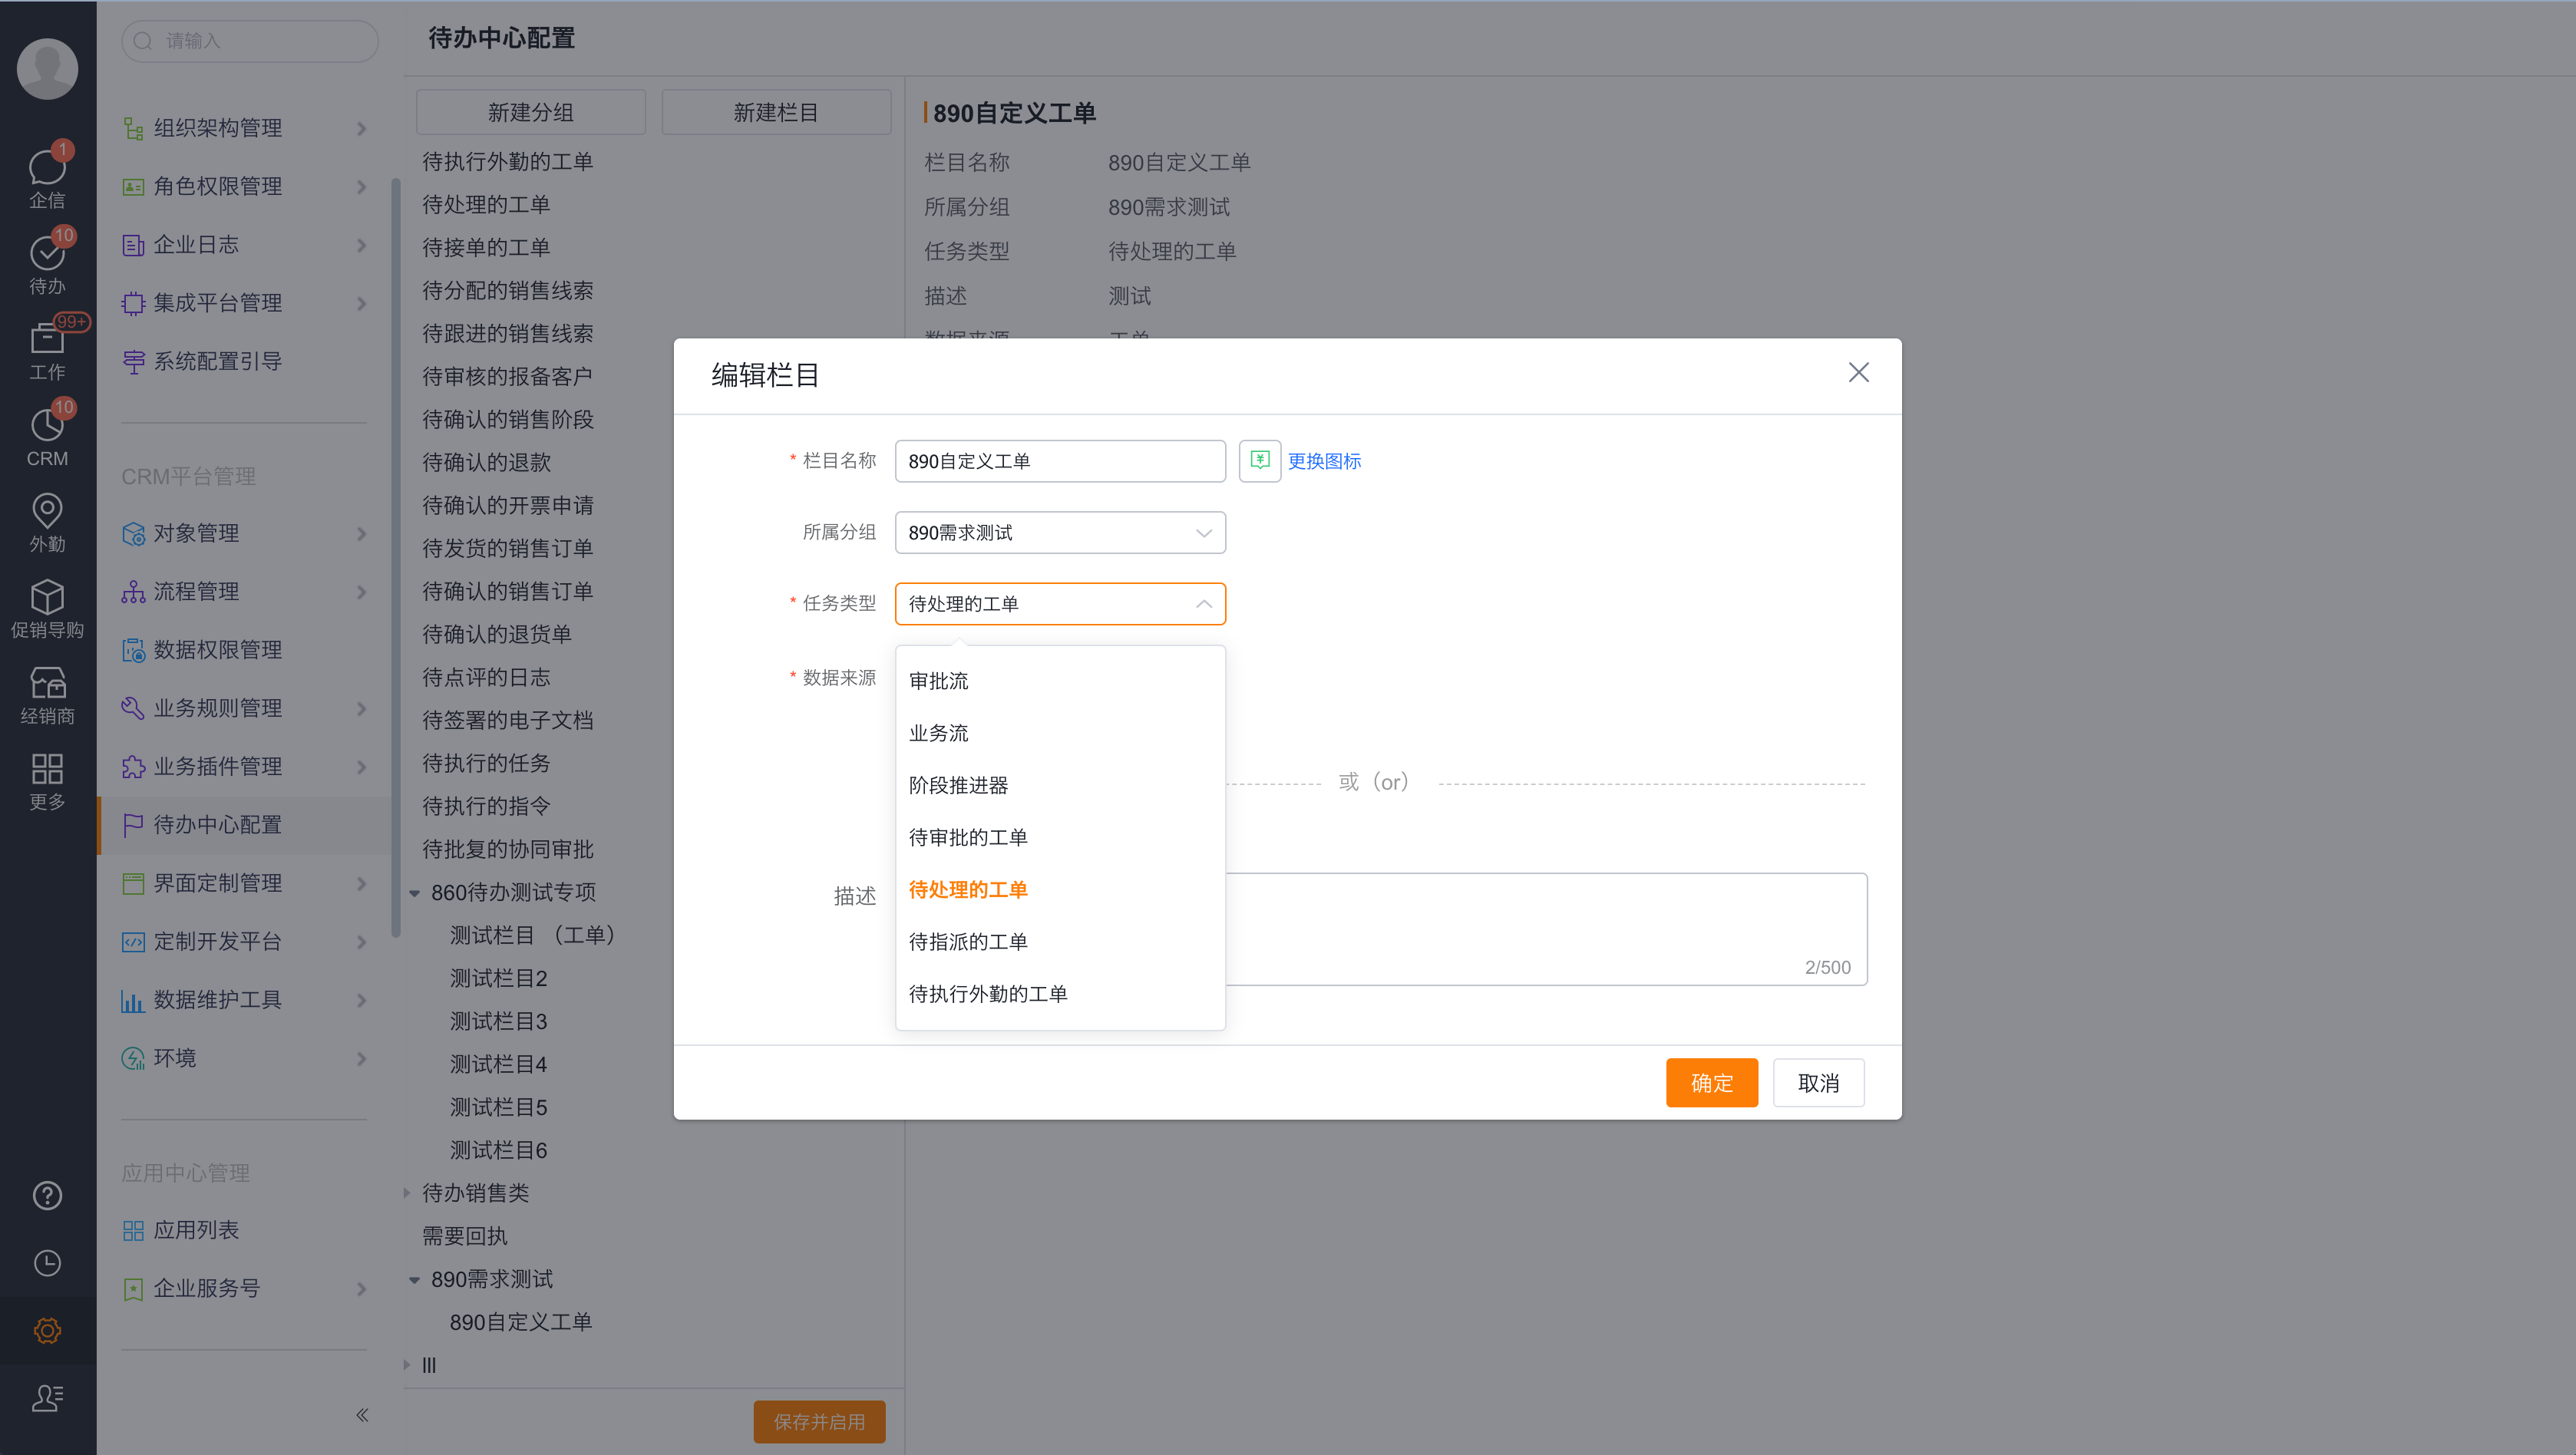Image resolution: width=2576 pixels, height=1455 pixels.
Task: Click the help question mark icon
Action: 47,1196
